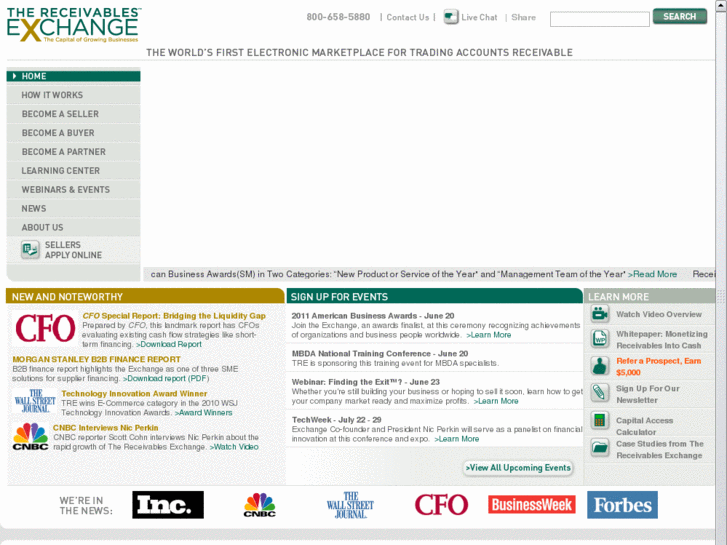
Task: Click Sign Up For Our Newsletter text
Action: pos(648,394)
